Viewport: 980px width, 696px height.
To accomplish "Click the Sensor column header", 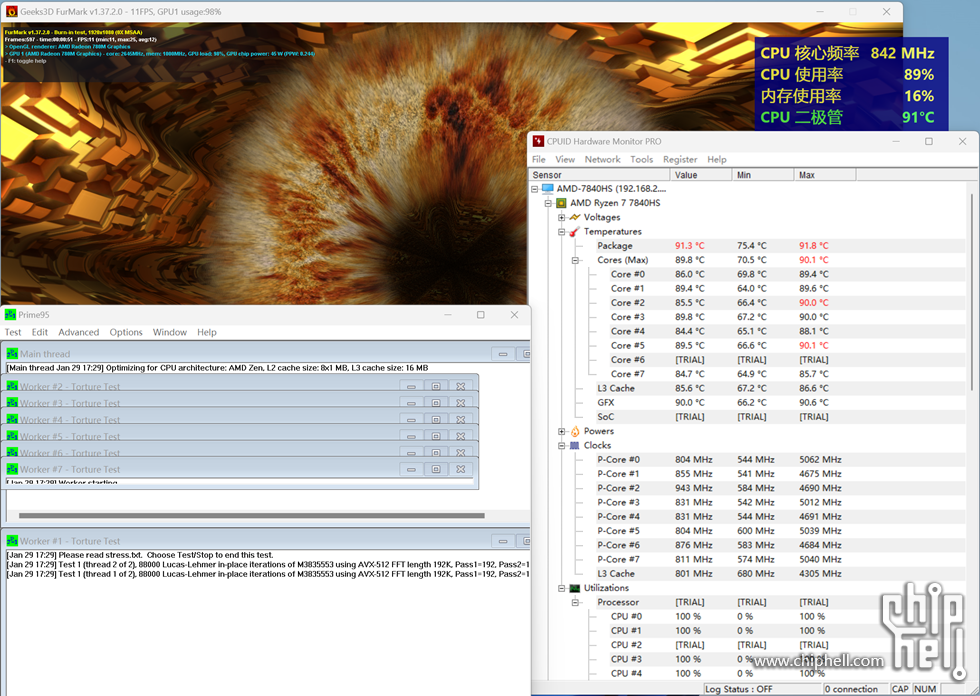I will point(599,175).
